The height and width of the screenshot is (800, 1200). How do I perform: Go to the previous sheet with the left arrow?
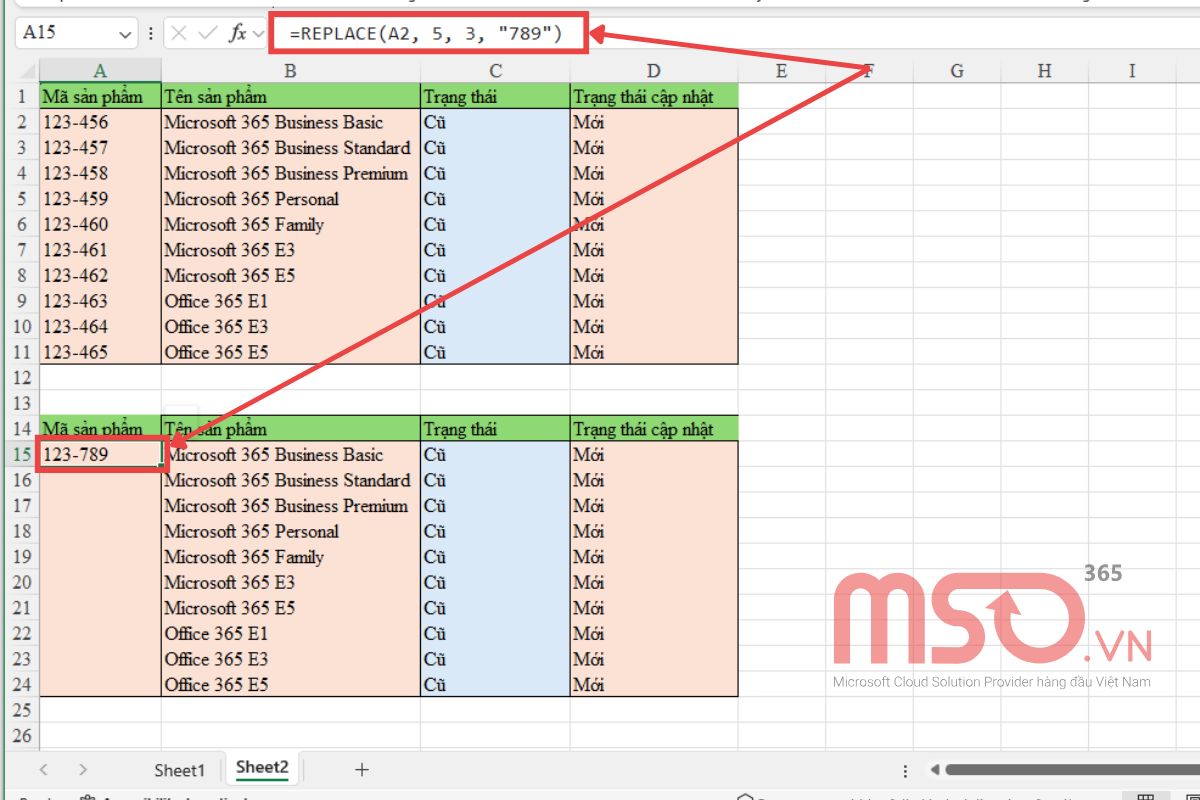[x=43, y=769]
